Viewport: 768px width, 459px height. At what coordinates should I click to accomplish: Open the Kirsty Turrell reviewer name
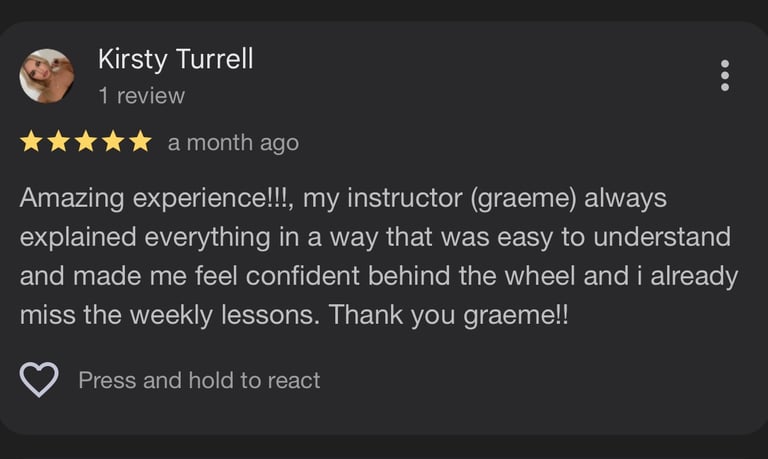(x=175, y=59)
